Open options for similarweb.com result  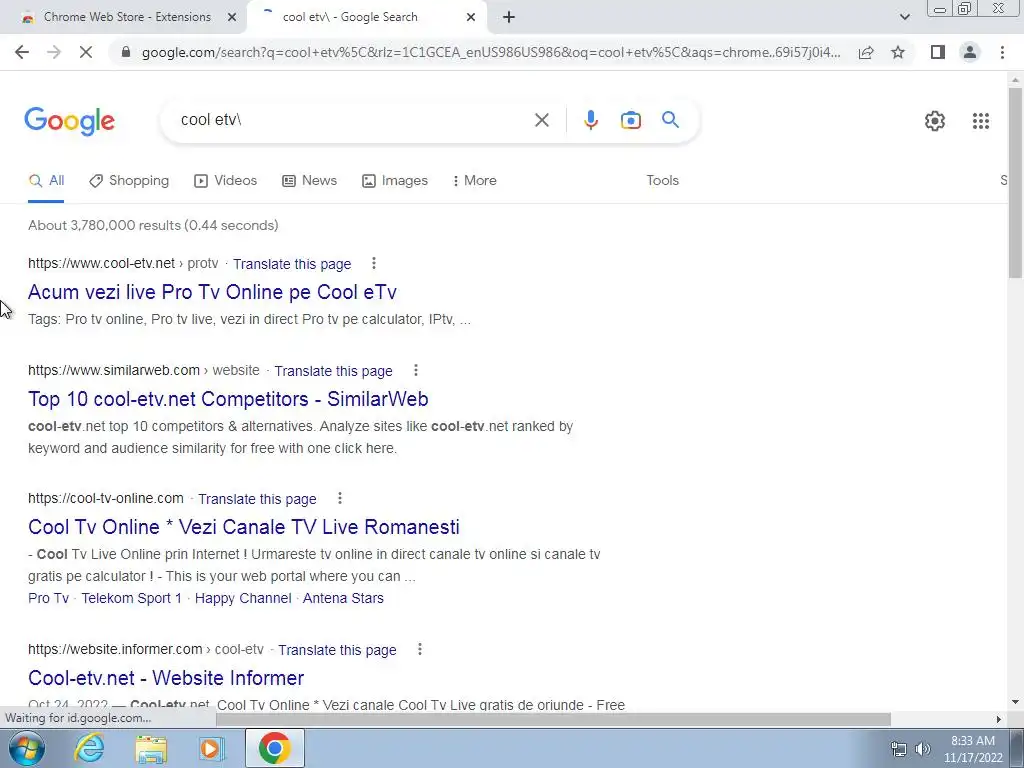pyautogui.click(x=415, y=370)
